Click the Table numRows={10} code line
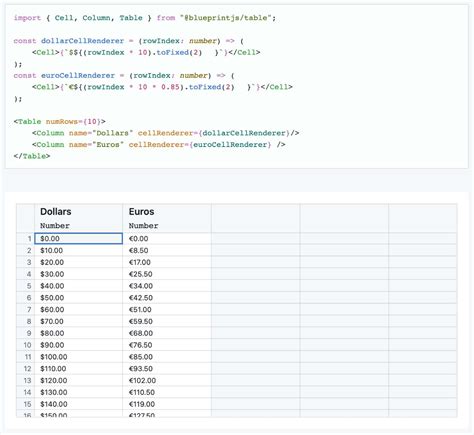Image resolution: width=474 pixels, height=435 pixels. (60, 122)
